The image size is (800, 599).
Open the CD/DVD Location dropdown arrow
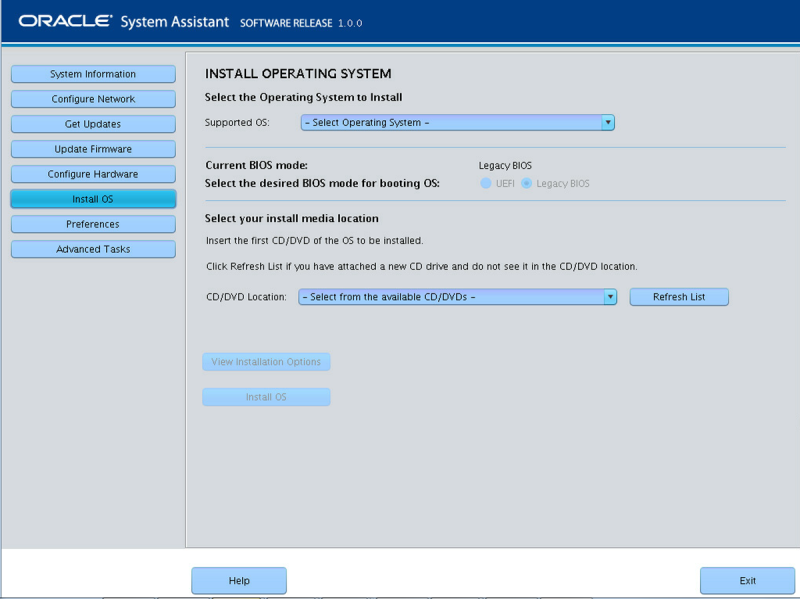pyautogui.click(x=610, y=297)
